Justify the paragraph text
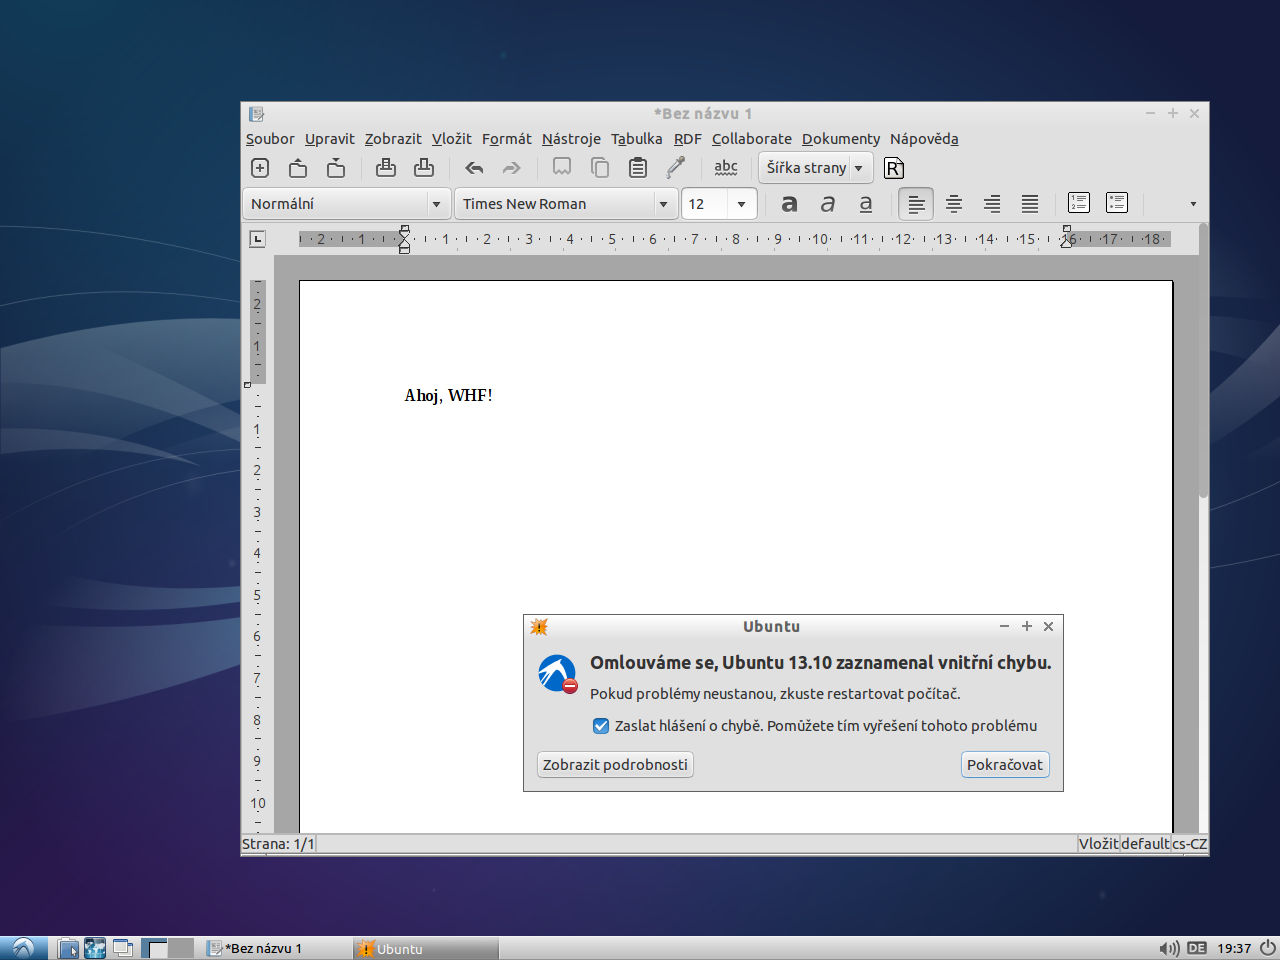The image size is (1280, 960). [1030, 204]
